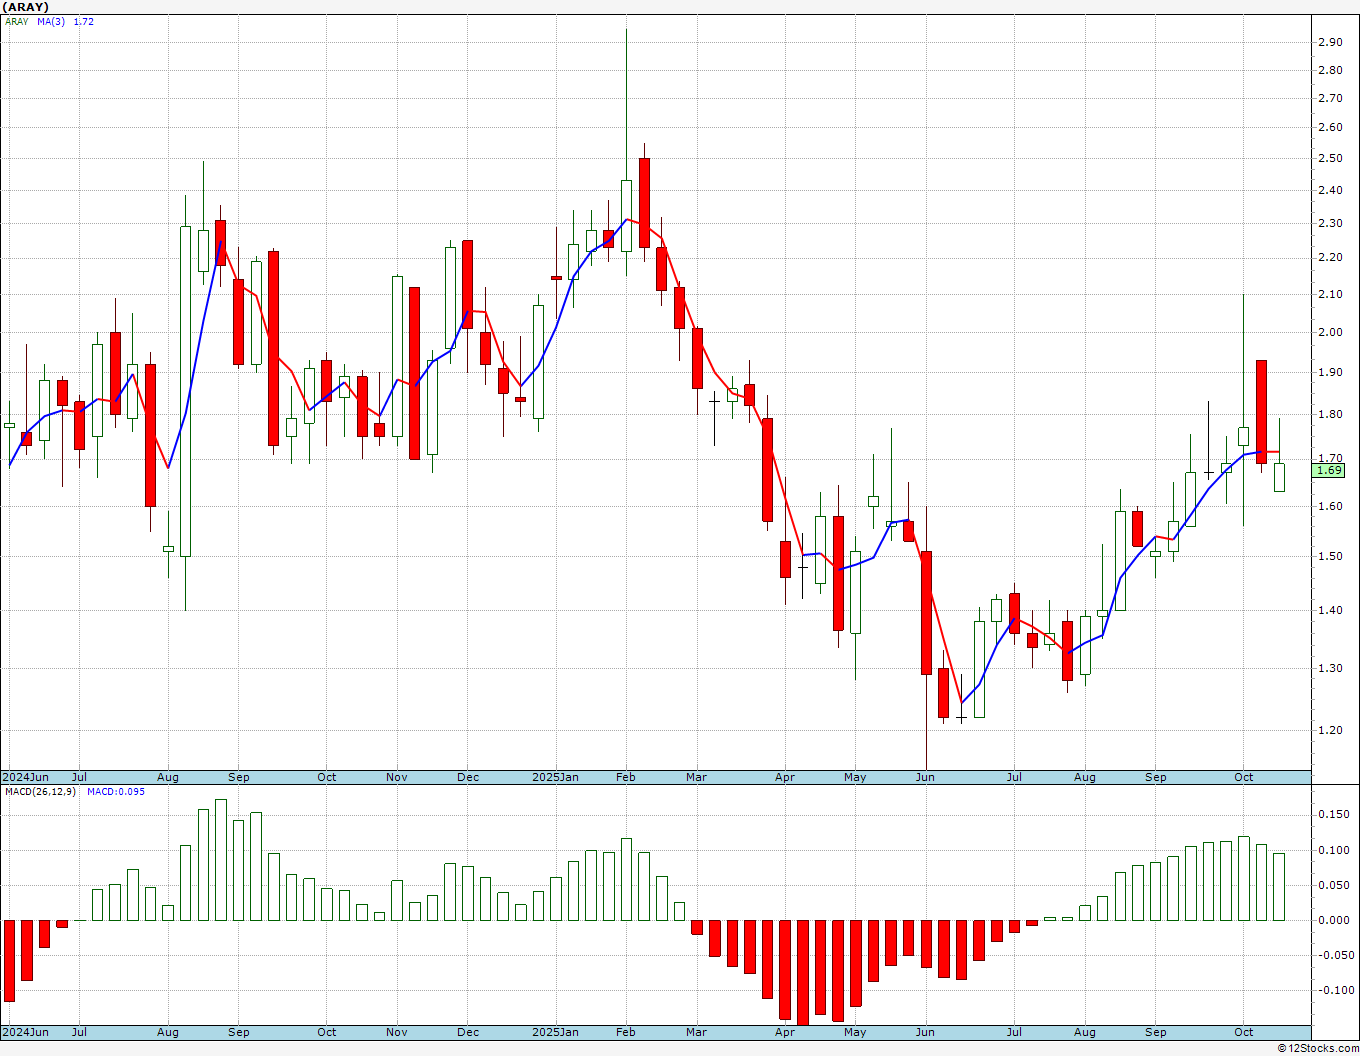The width and height of the screenshot is (1360, 1056).
Task: Select the 1.40 price axis label
Action: pos(1330,610)
